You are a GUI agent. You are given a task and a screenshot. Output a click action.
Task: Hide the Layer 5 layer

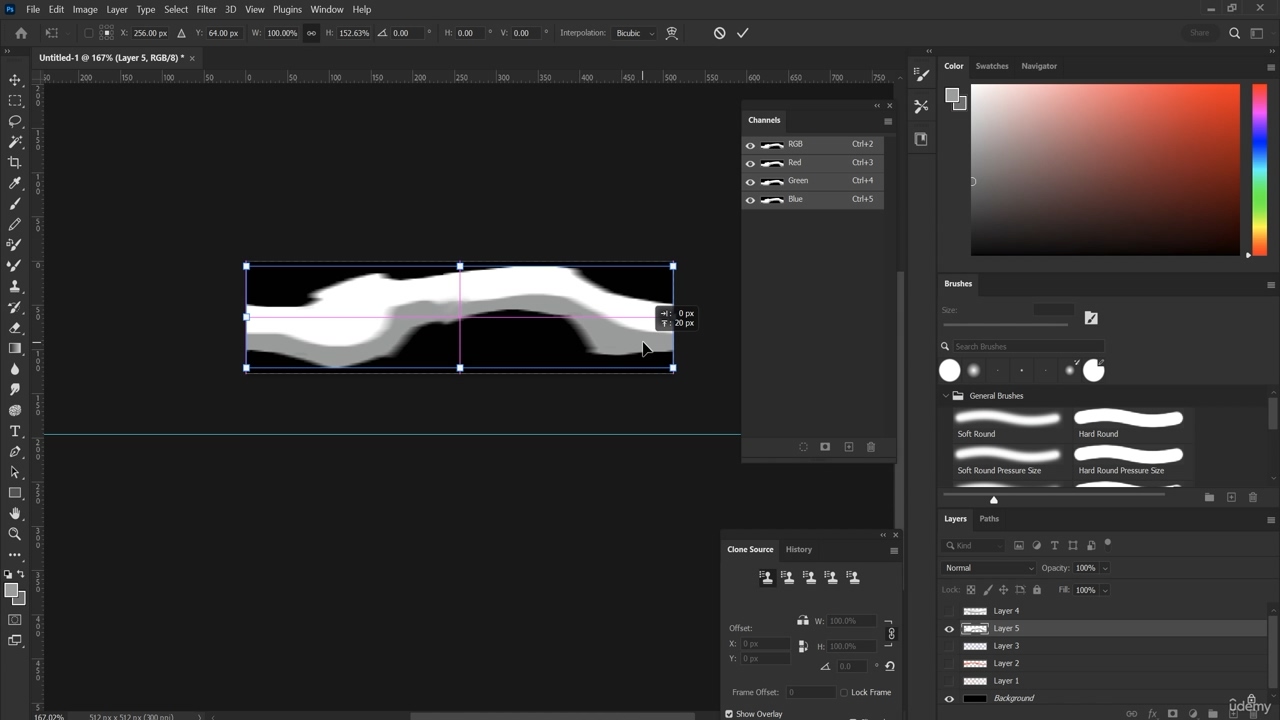tap(949, 629)
